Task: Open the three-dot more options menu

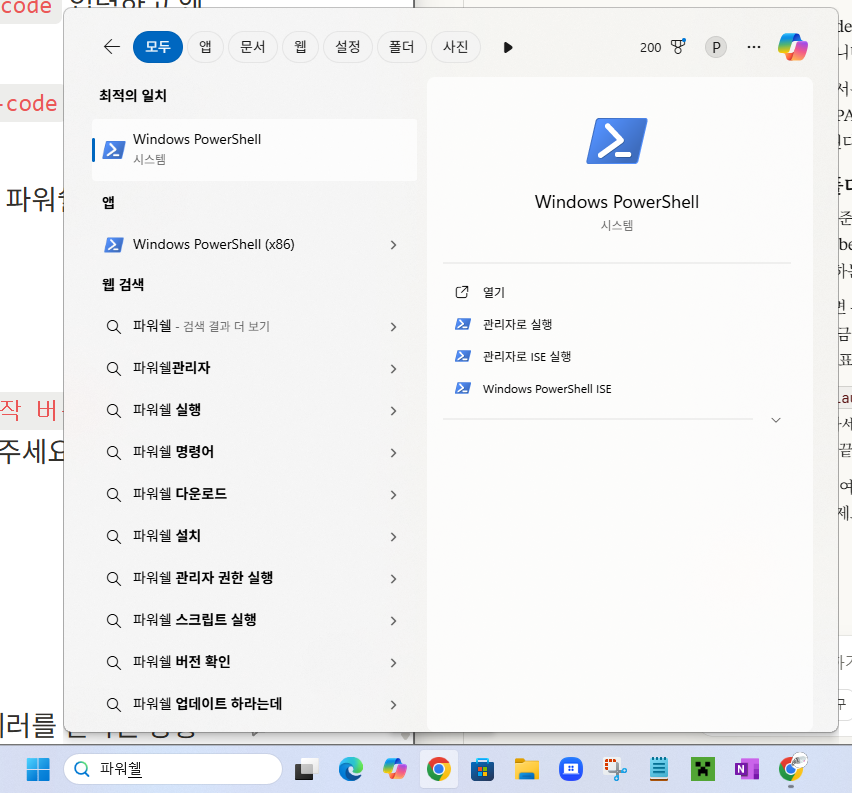Action: pyautogui.click(x=755, y=47)
